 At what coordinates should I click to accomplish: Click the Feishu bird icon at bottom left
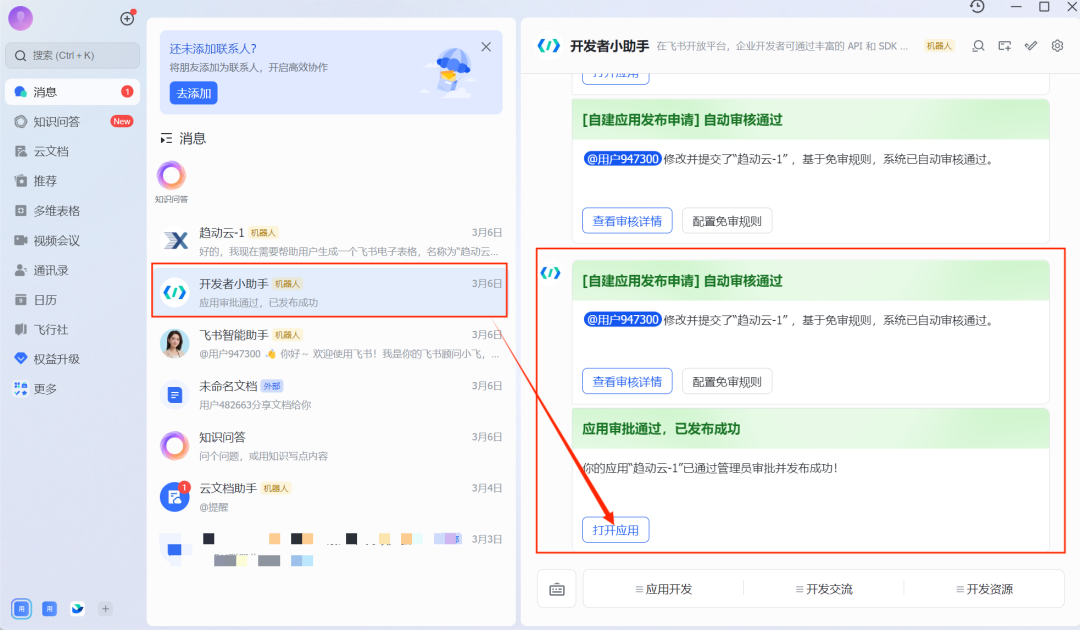pyautogui.click(x=78, y=609)
